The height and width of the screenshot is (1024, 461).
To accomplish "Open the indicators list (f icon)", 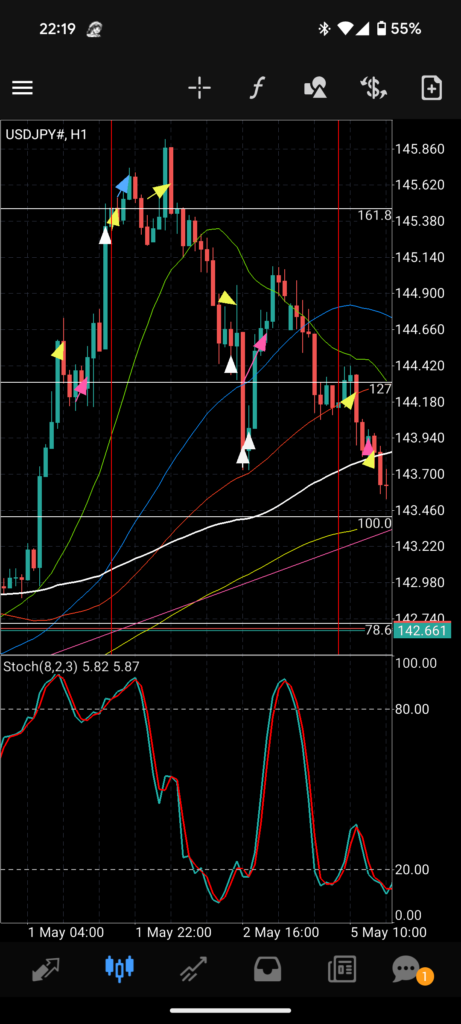I will [x=257, y=88].
